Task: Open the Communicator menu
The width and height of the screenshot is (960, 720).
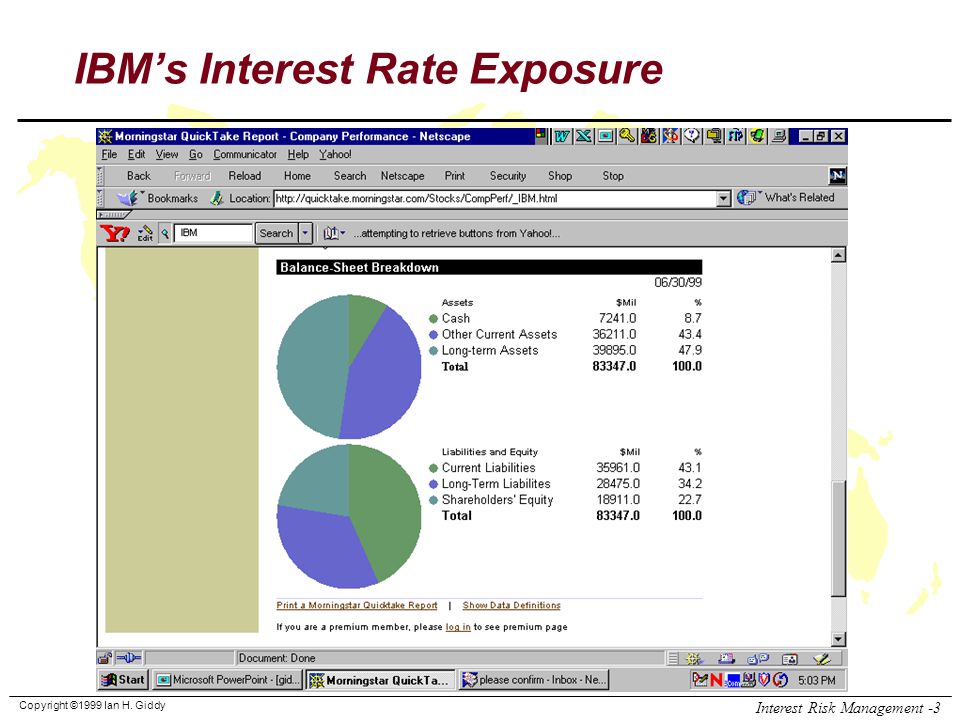Action: (245, 154)
